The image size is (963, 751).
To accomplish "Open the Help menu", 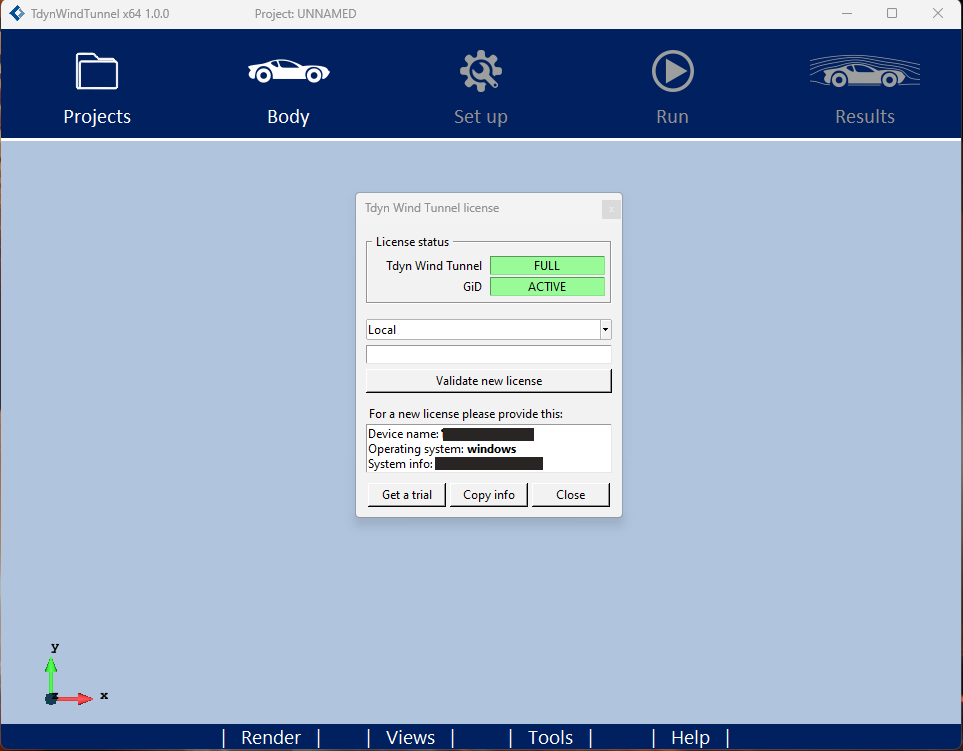I will point(690,737).
